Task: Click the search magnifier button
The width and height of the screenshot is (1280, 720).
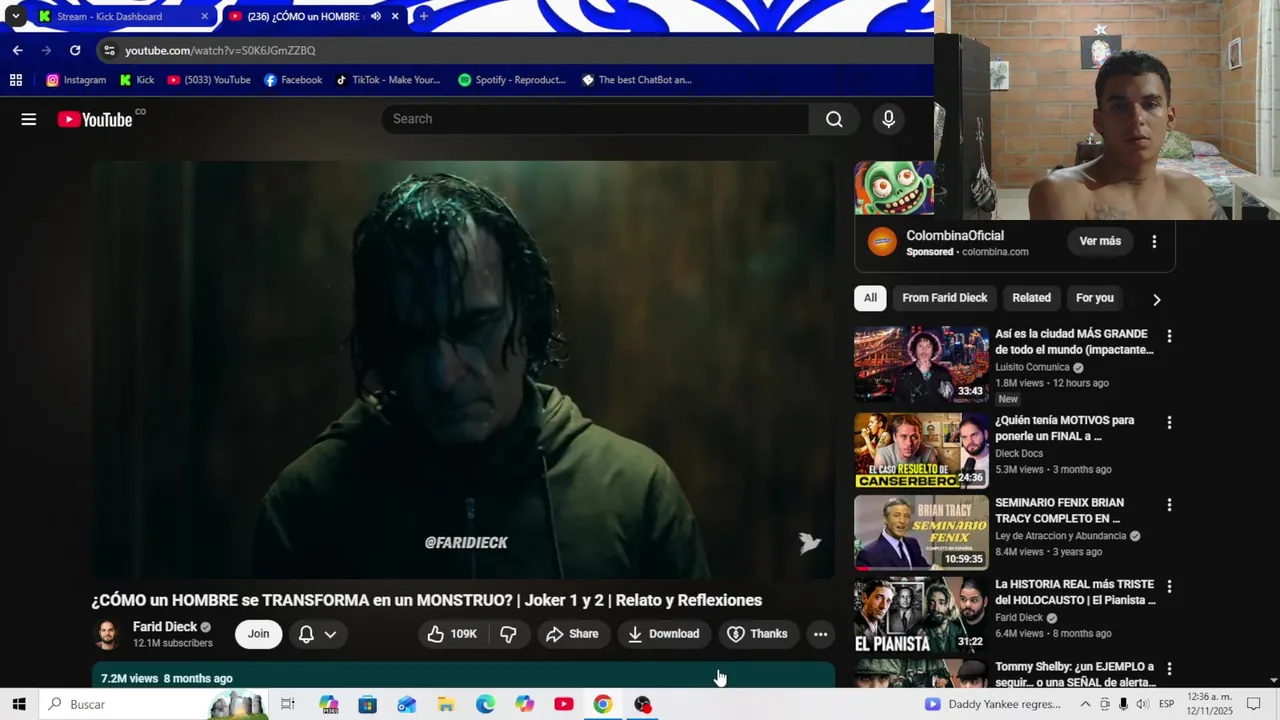Action: point(834,119)
